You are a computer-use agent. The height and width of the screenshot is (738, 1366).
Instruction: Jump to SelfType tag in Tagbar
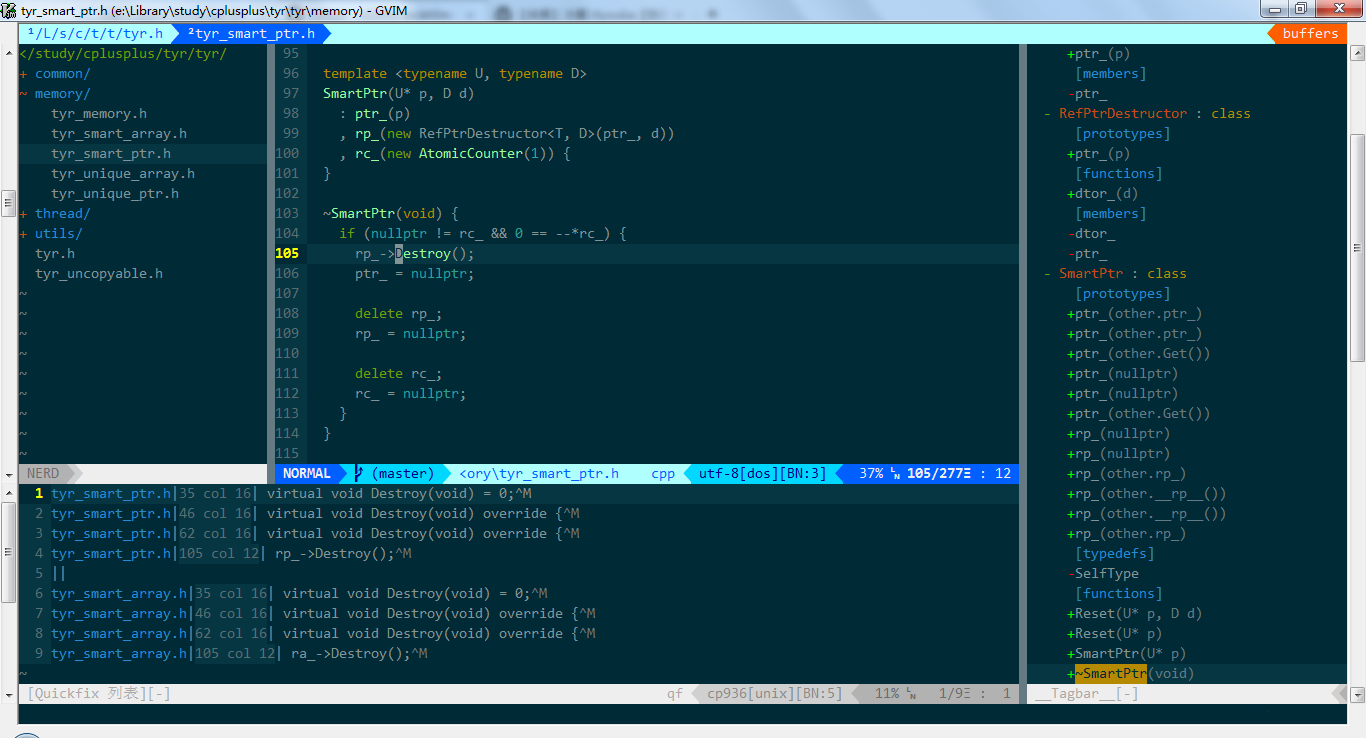(x=1107, y=573)
